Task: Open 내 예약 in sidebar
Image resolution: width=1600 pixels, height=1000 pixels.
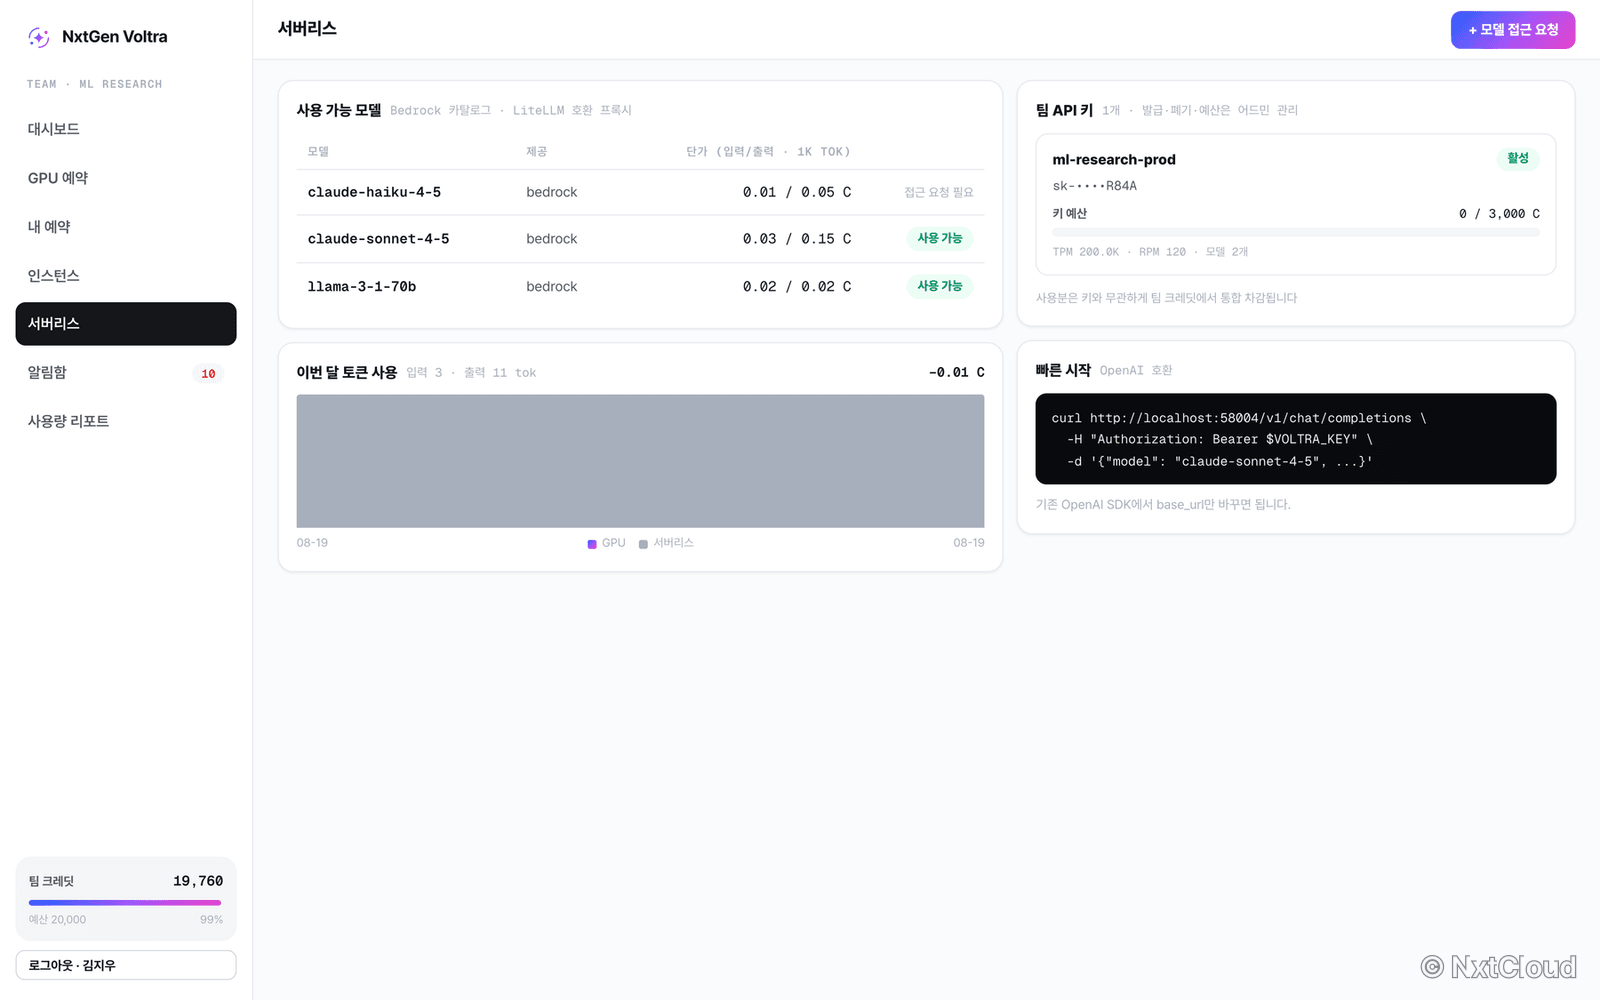Action: (x=126, y=227)
